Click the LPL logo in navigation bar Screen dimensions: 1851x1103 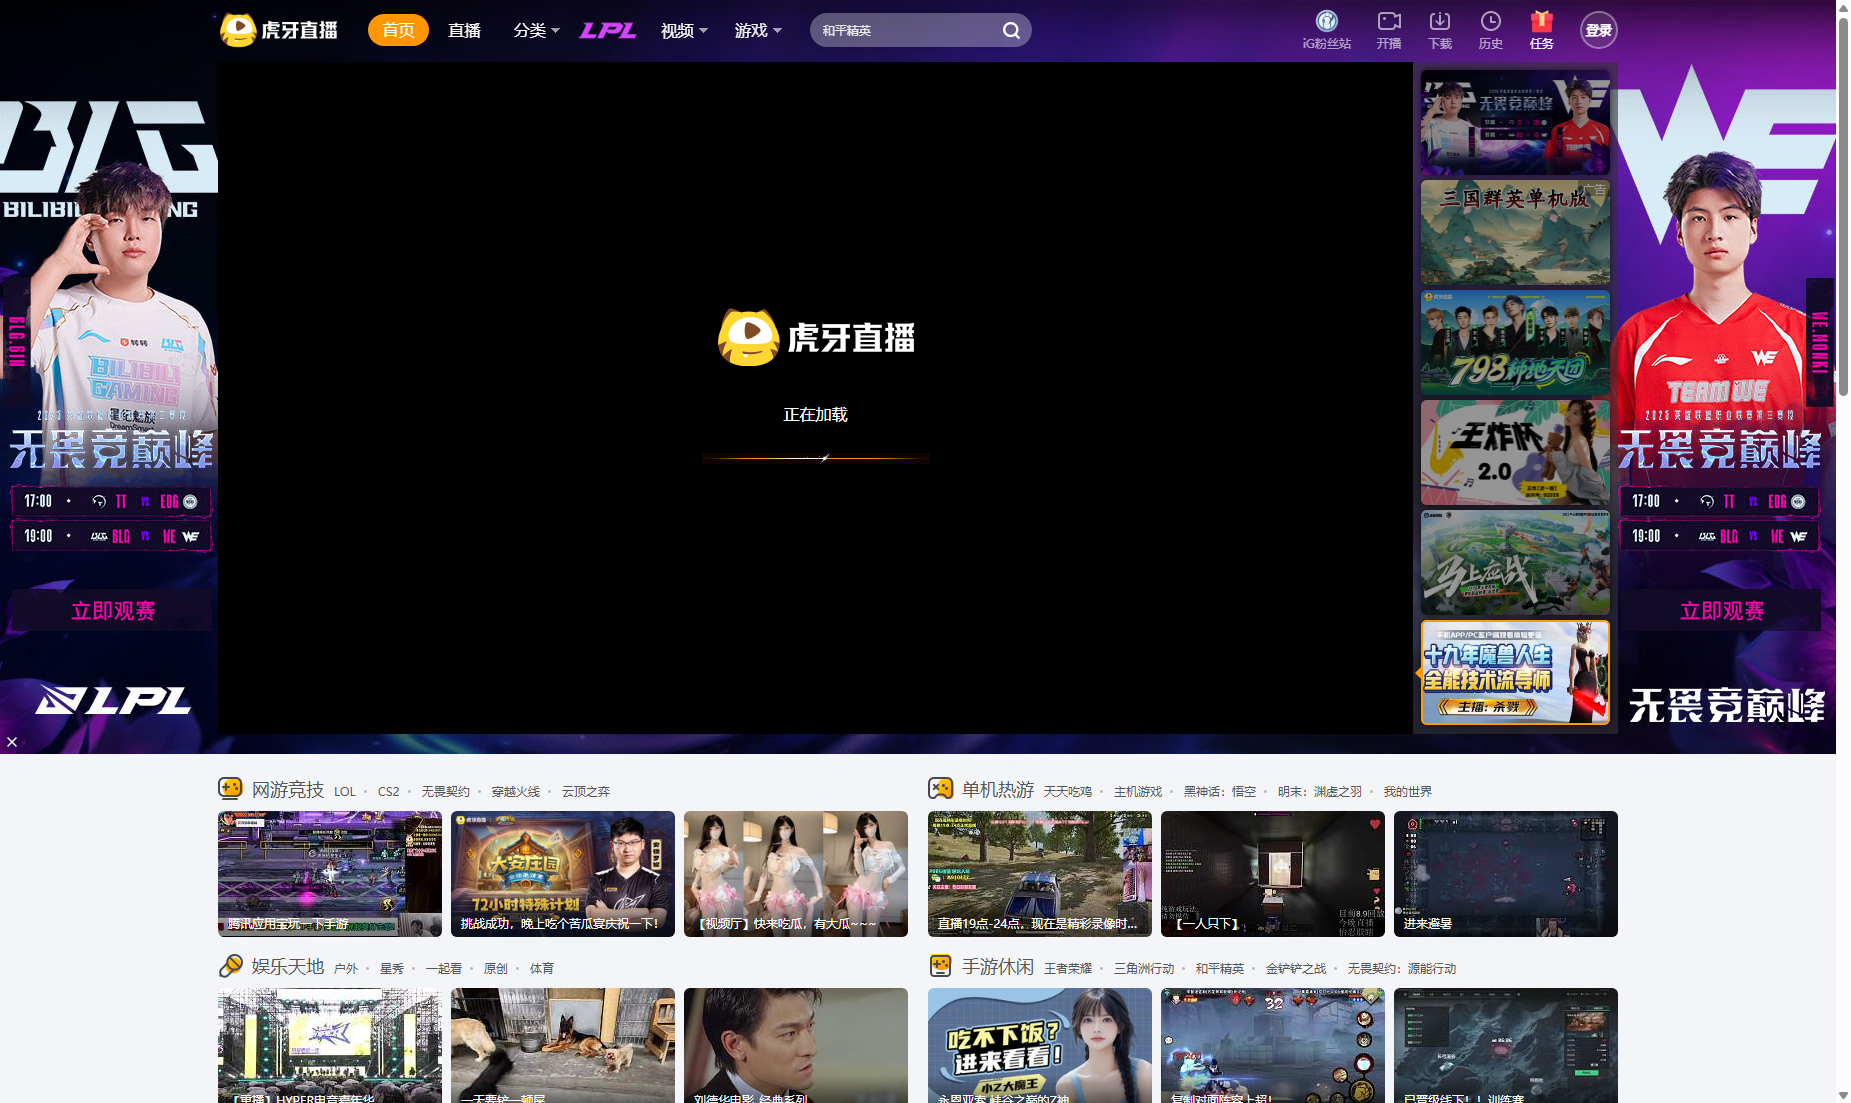point(608,30)
